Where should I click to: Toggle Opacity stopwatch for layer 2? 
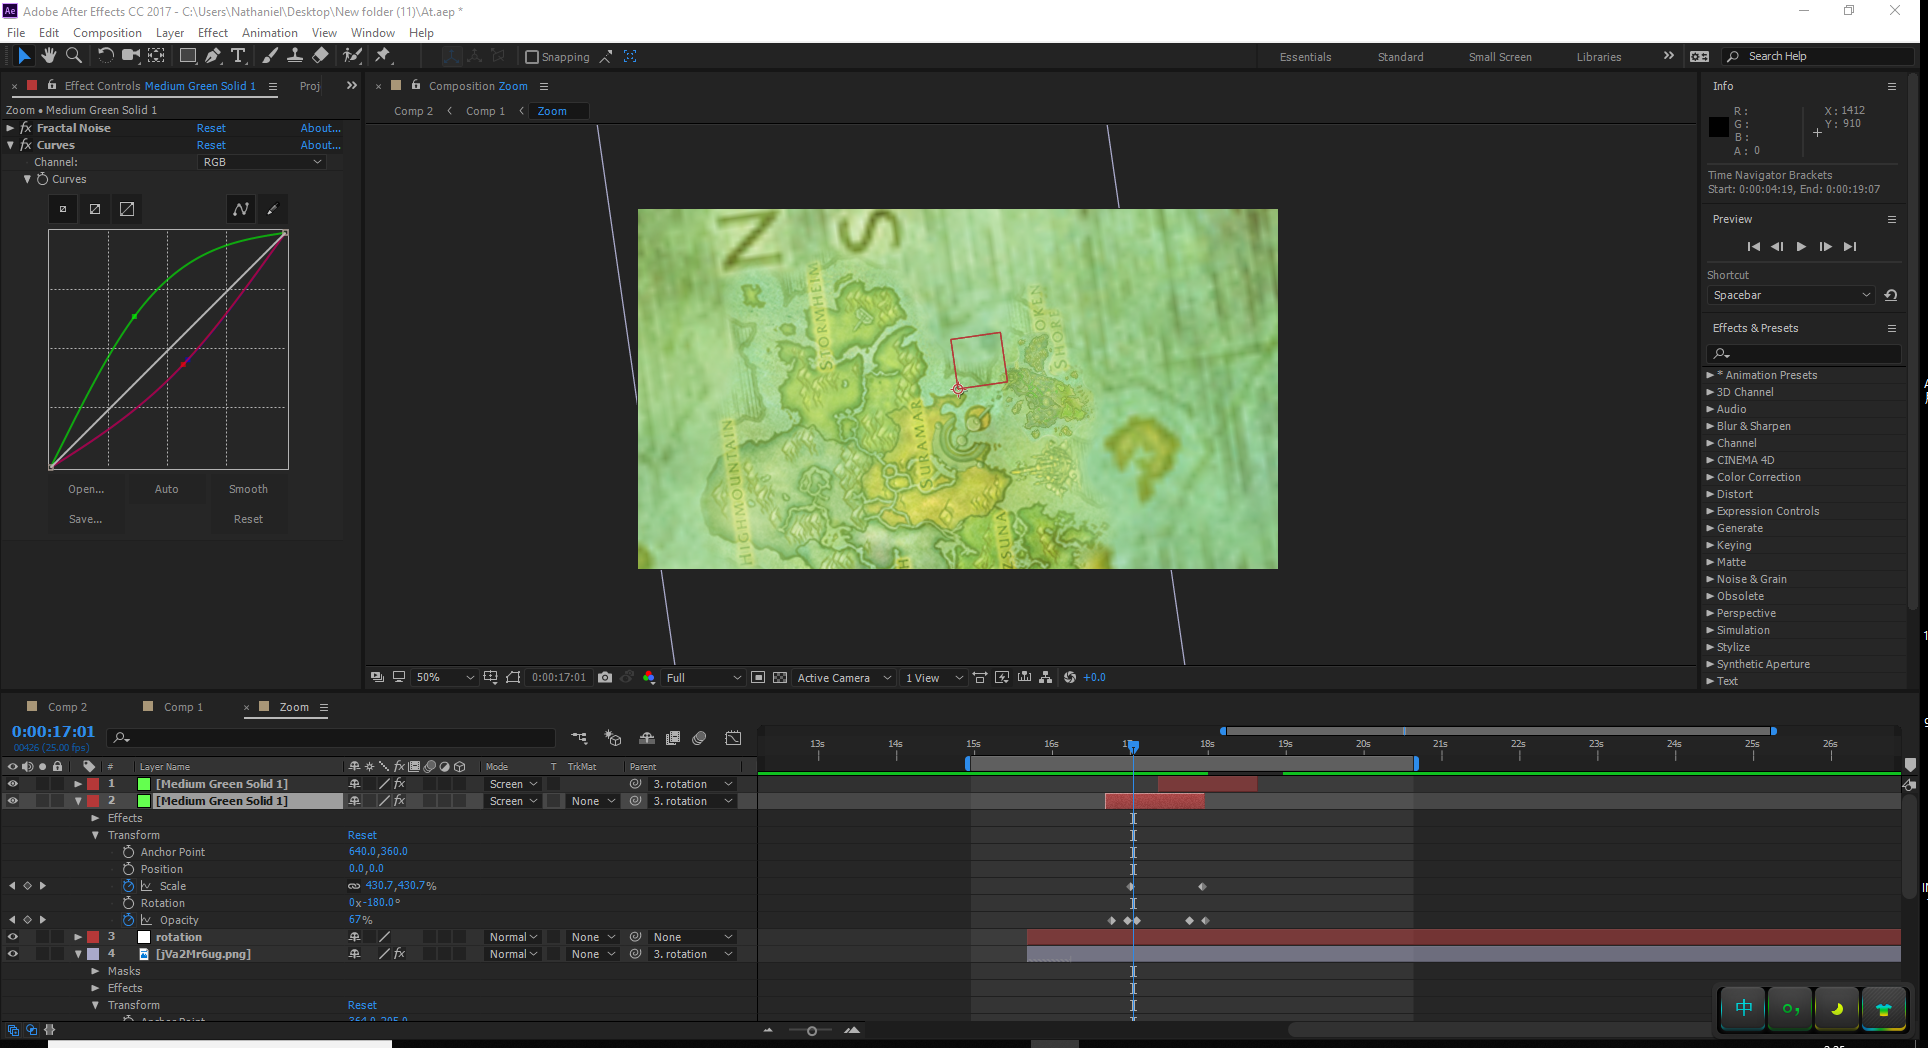[128, 920]
